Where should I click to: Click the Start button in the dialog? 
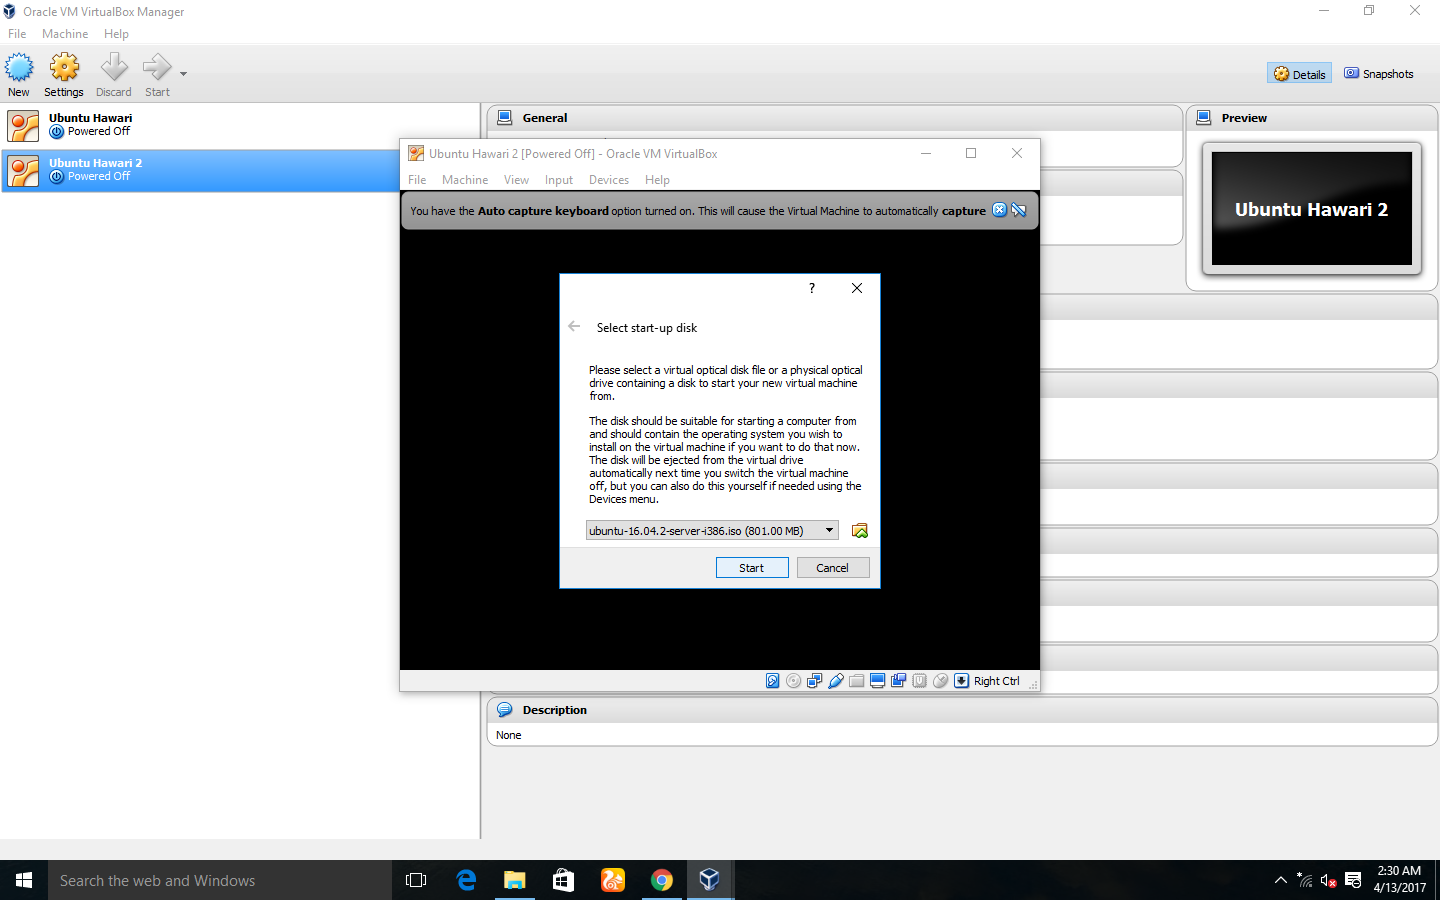tap(752, 568)
